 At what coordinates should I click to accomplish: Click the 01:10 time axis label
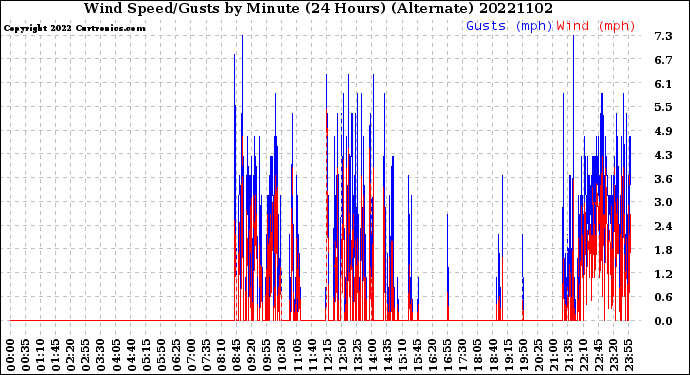[40, 355]
